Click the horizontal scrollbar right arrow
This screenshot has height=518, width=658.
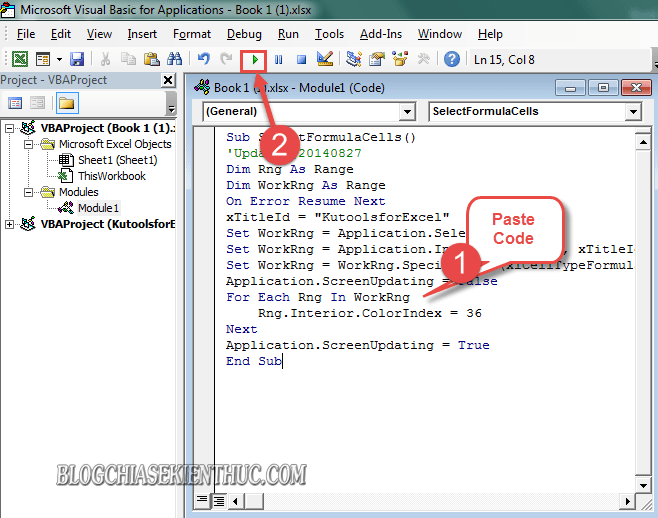point(627,501)
